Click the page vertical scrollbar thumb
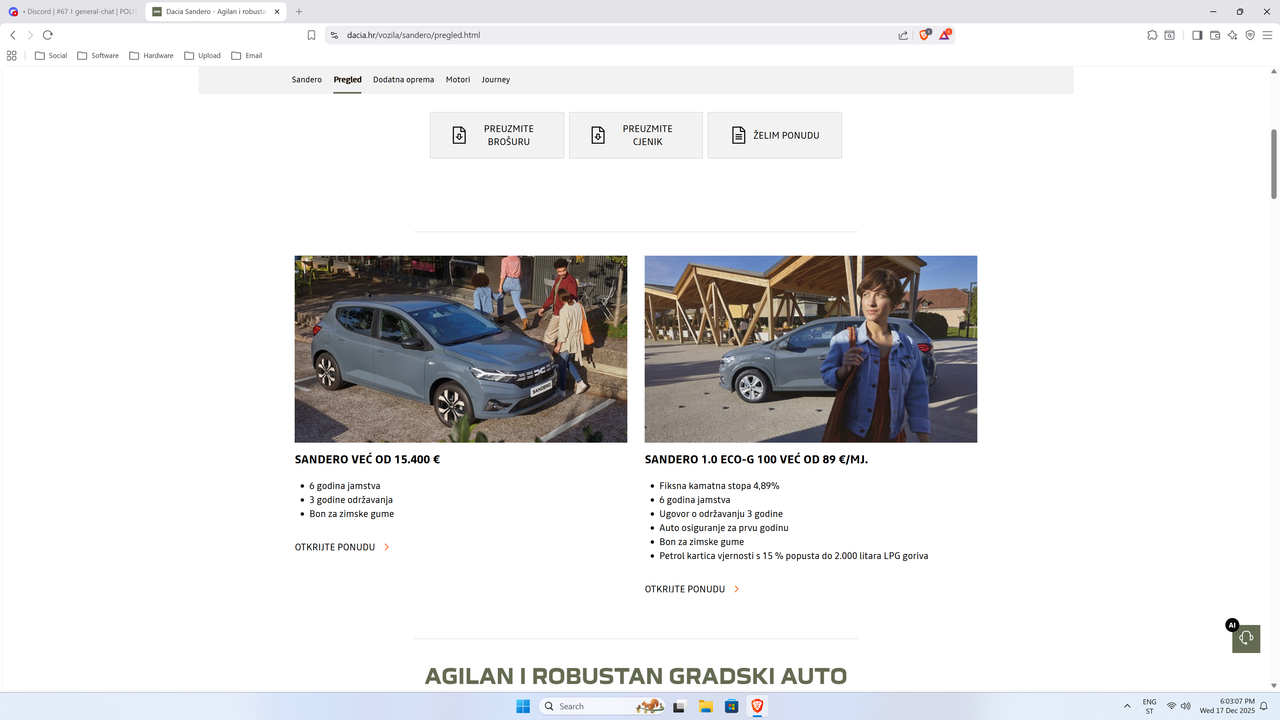The image size is (1280, 720). click(x=1274, y=164)
